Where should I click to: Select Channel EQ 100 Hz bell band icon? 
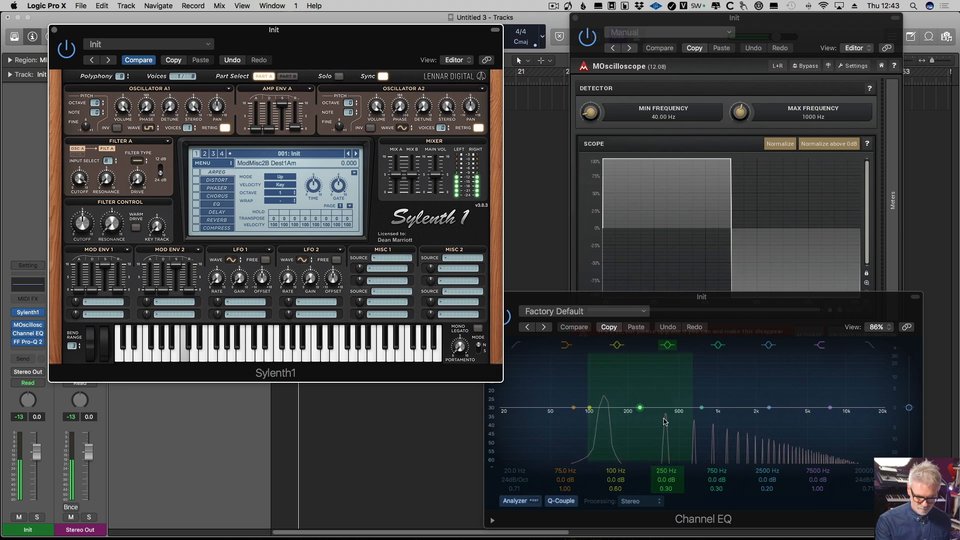tap(617, 345)
